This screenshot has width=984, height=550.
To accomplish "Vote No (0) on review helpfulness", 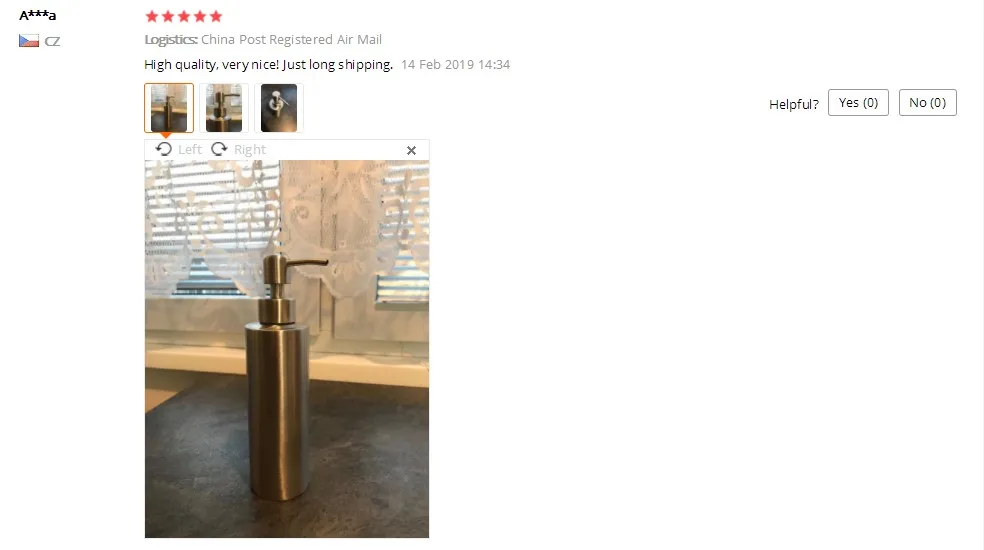I will coord(928,102).
